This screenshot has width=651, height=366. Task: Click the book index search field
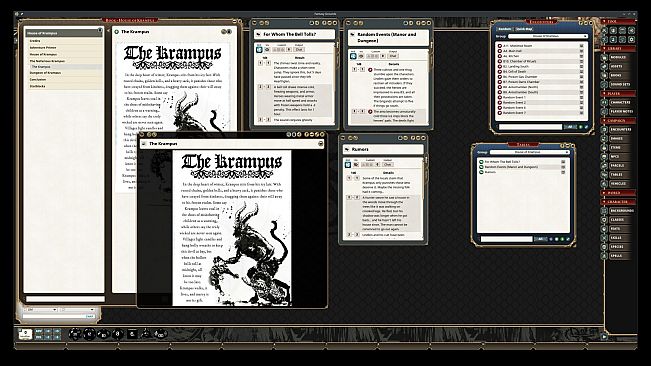tap(65, 299)
